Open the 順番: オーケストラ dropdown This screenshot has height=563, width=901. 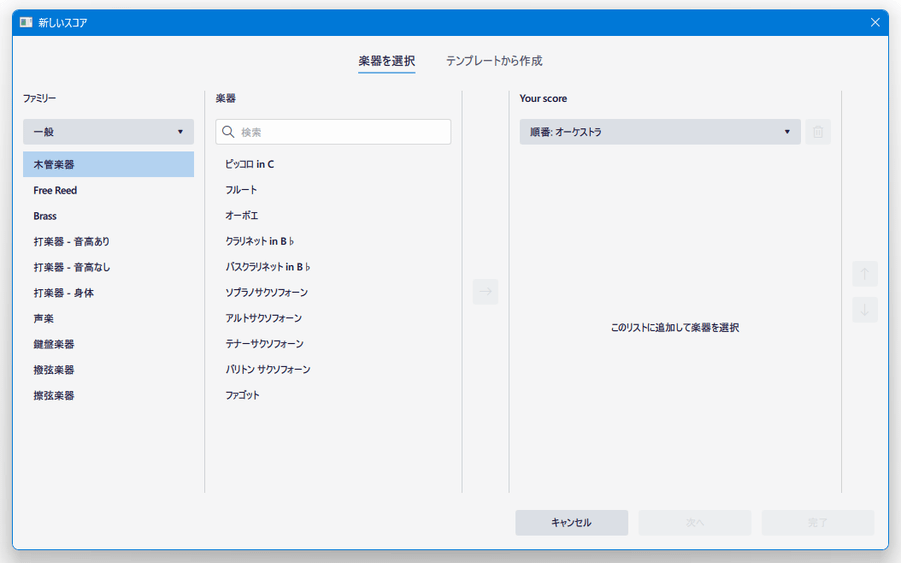coord(660,132)
